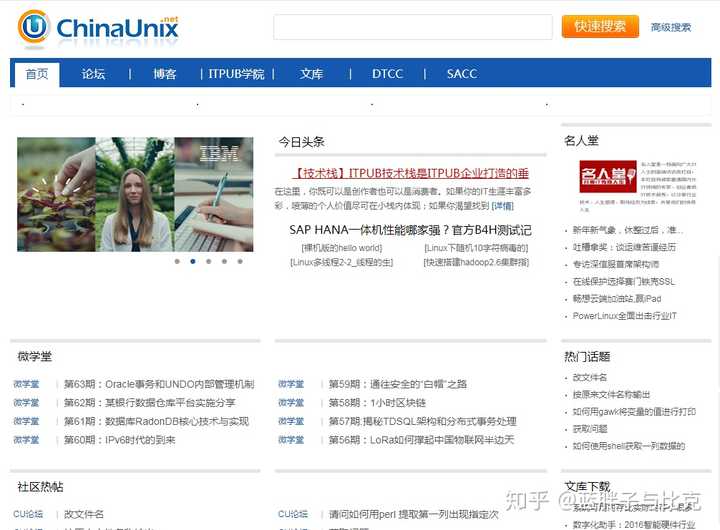Screen dimensions: 720x530
Task: Select the second carousel dot
Action: pyautogui.click(x=193, y=261)
